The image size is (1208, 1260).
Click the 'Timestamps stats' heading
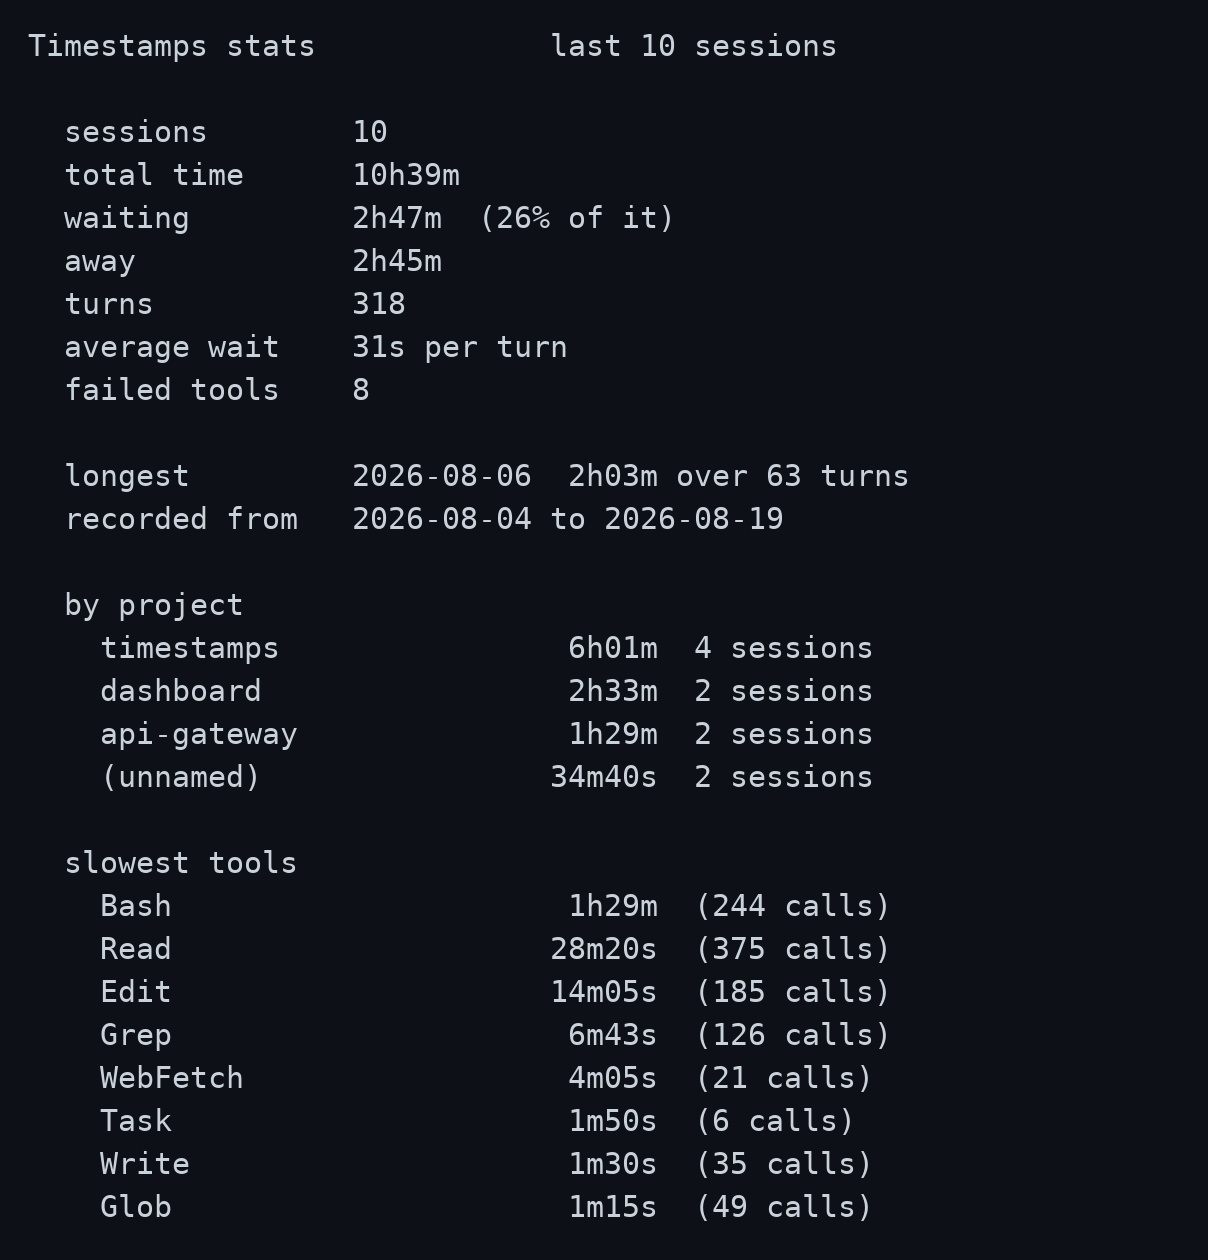172,47
